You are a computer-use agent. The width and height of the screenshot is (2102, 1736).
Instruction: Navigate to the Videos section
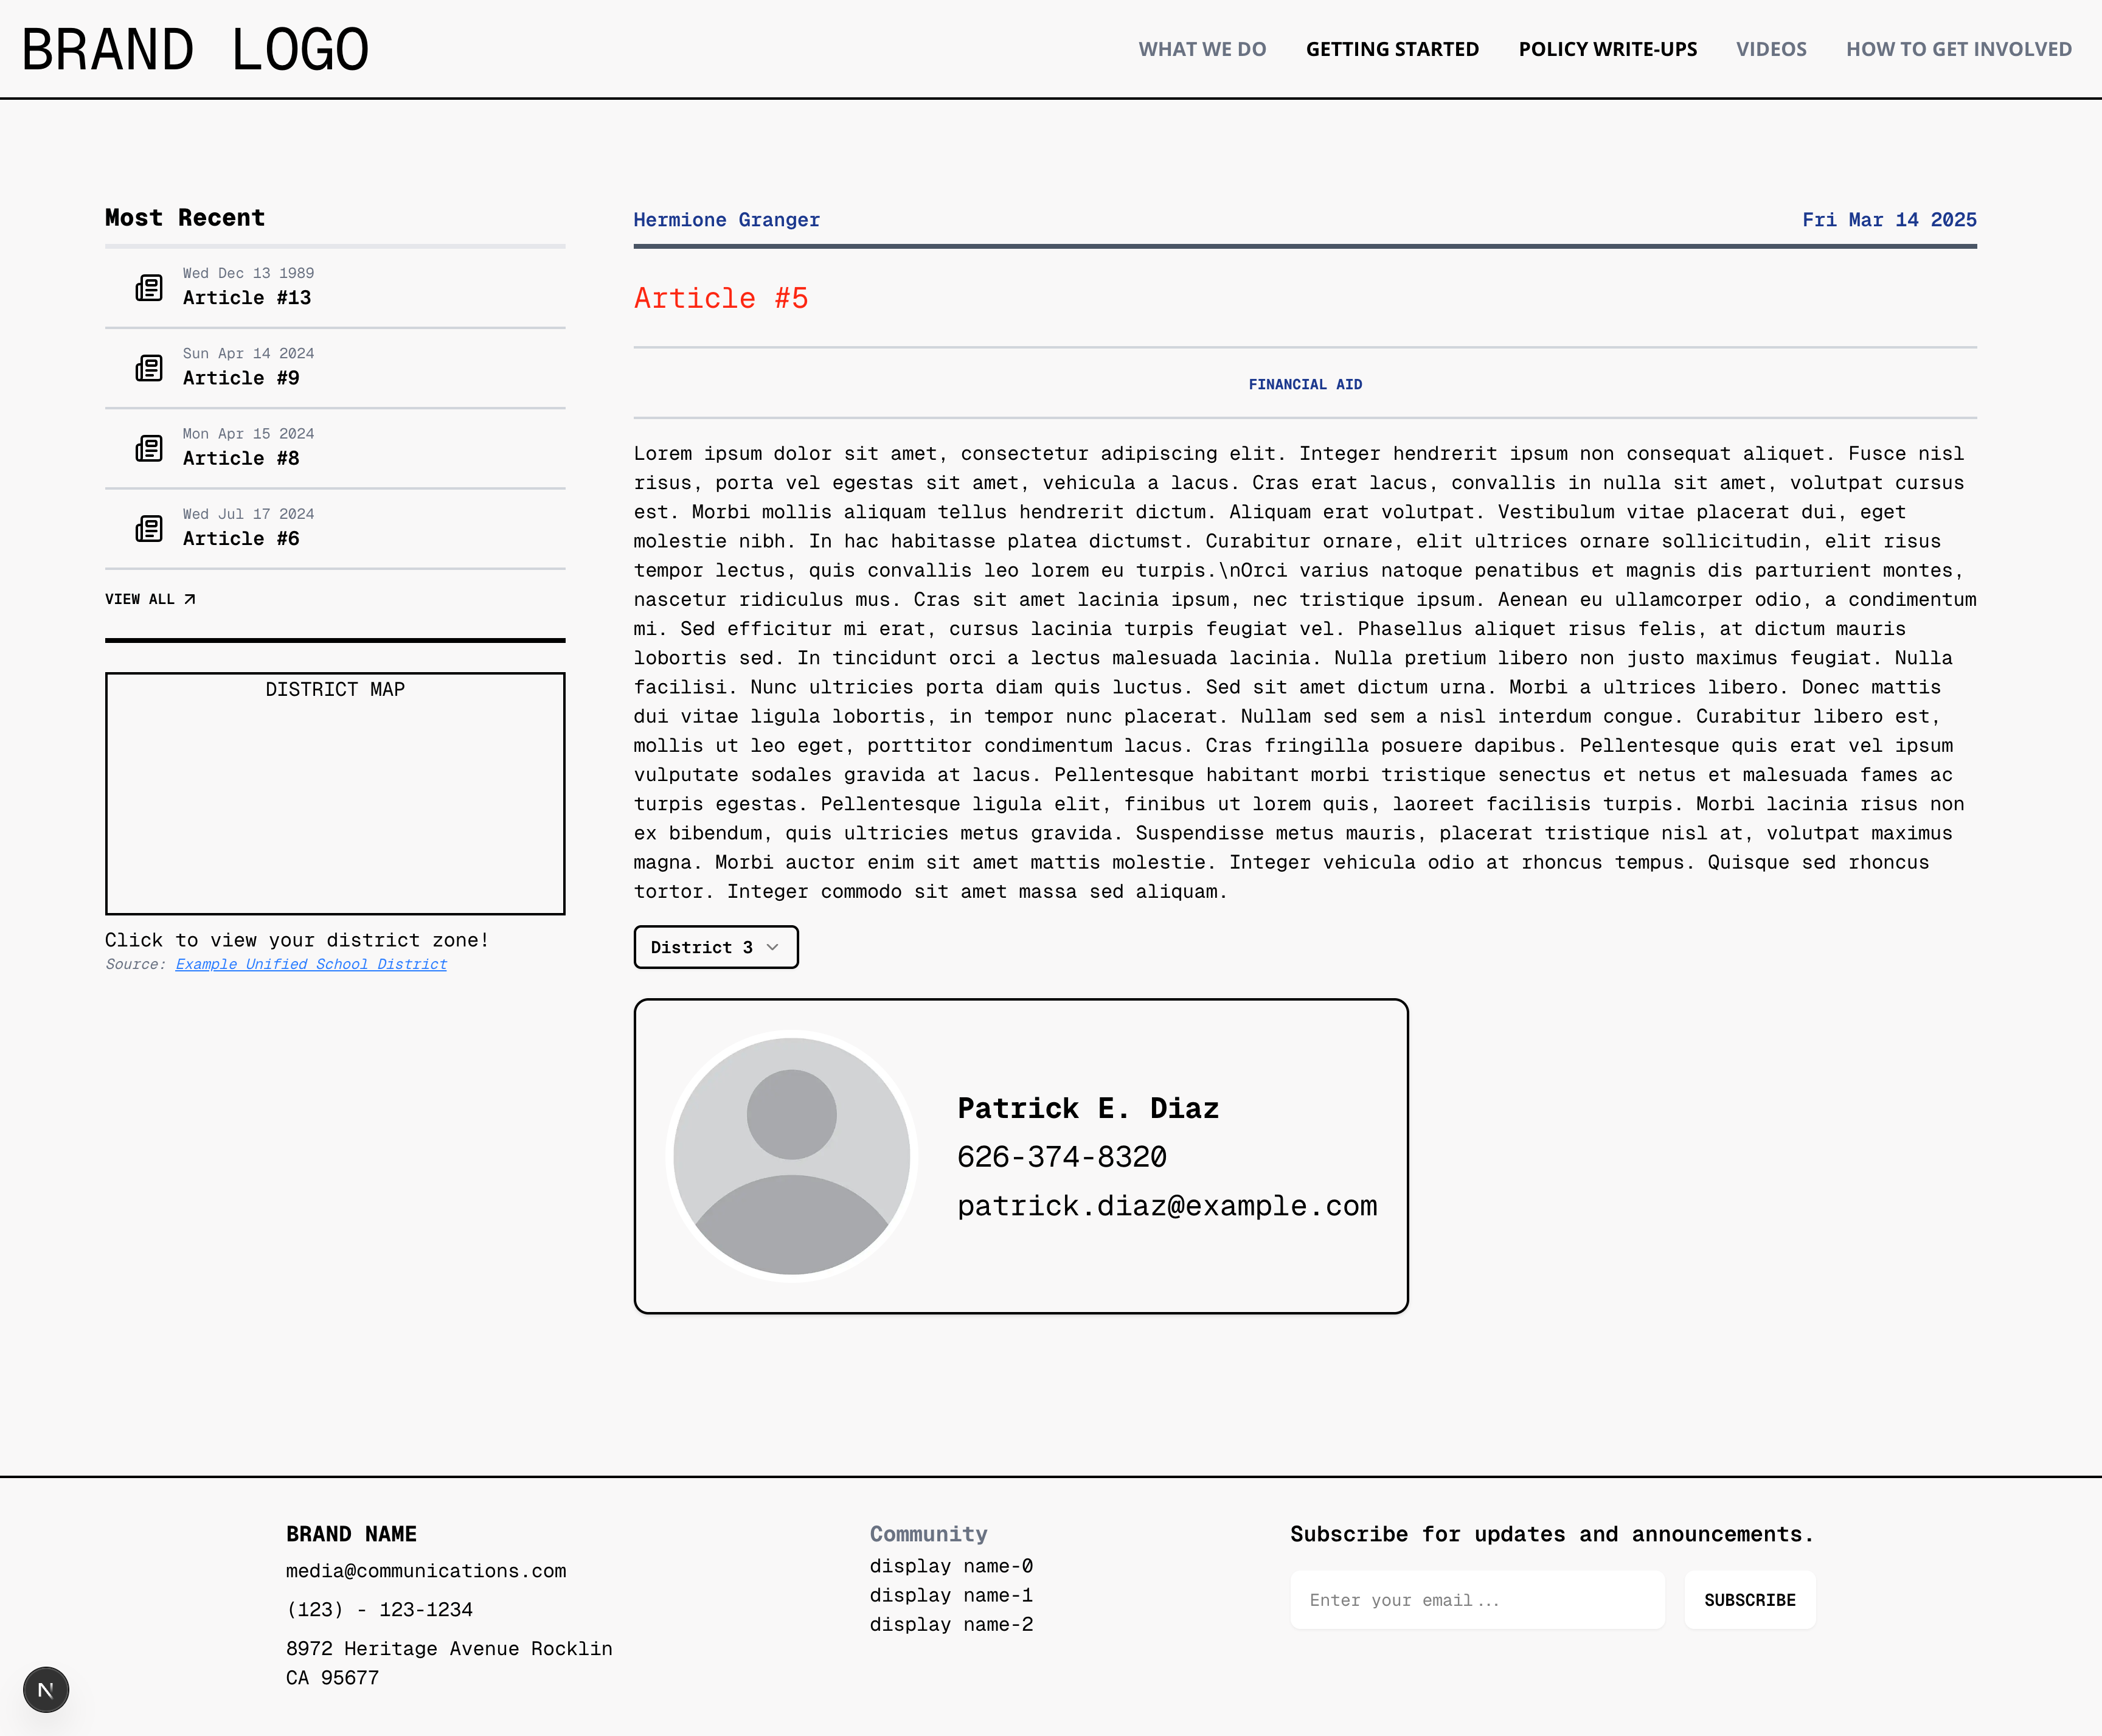point(1770,49)
